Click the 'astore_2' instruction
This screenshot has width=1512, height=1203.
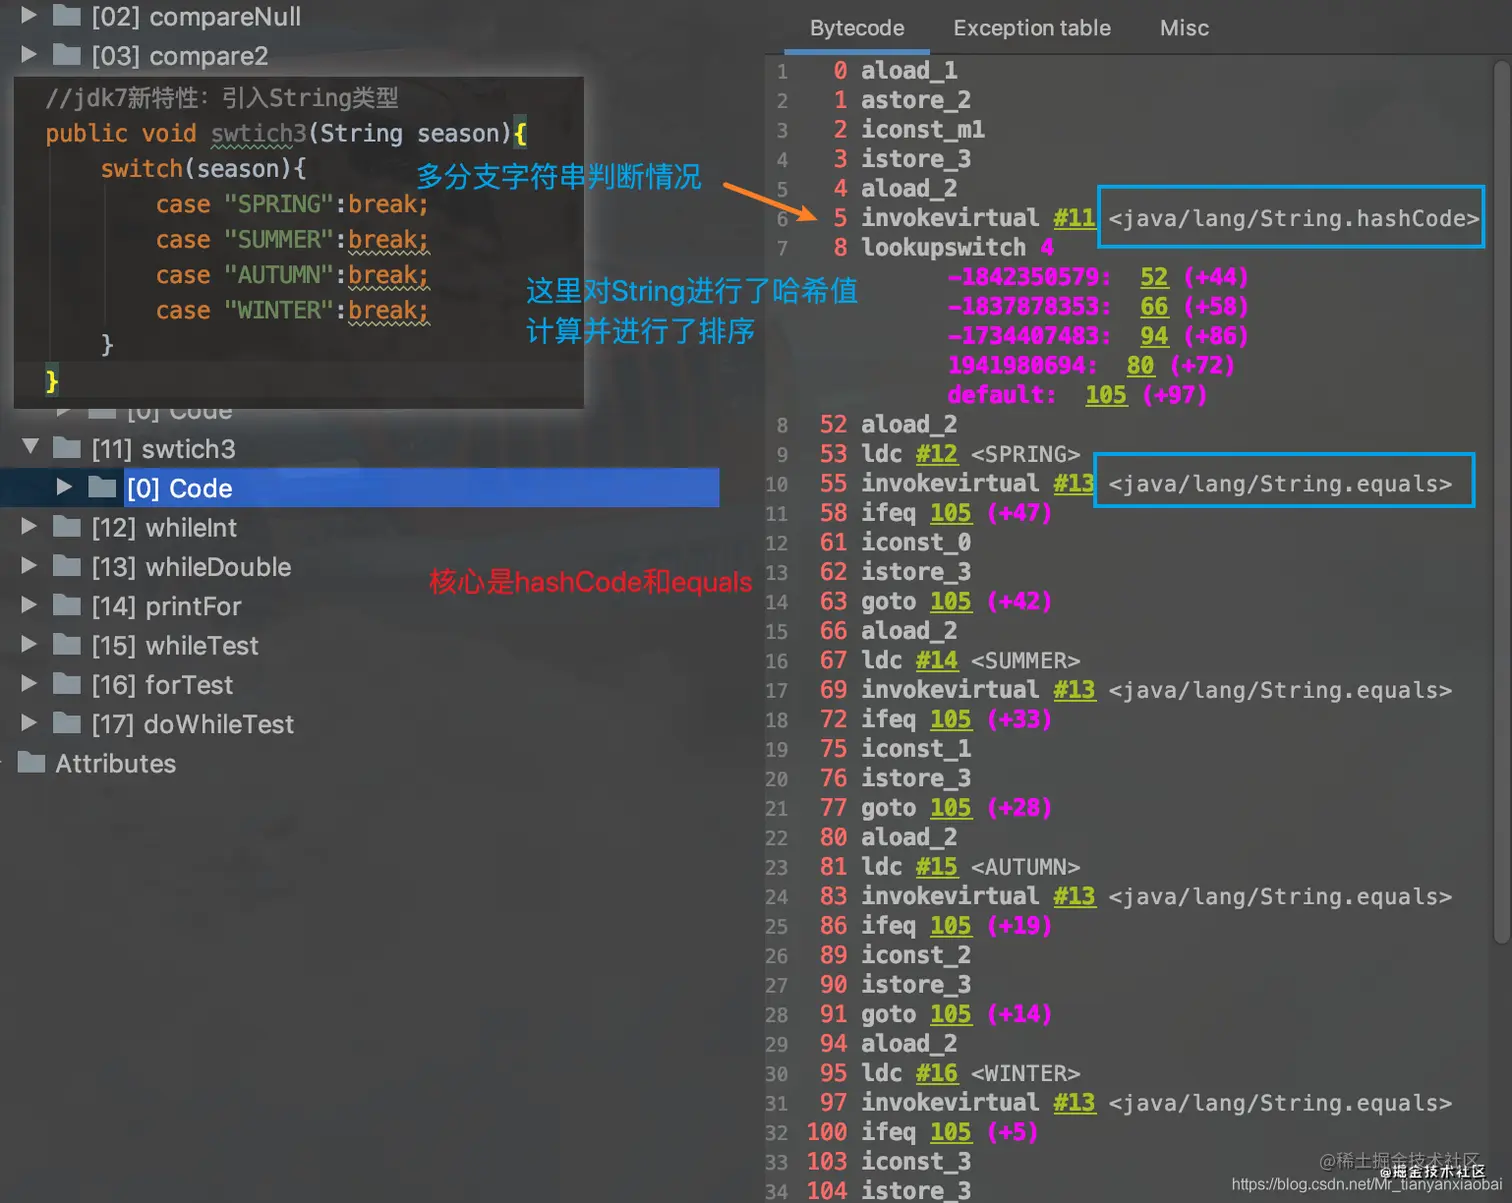(916, 100)
